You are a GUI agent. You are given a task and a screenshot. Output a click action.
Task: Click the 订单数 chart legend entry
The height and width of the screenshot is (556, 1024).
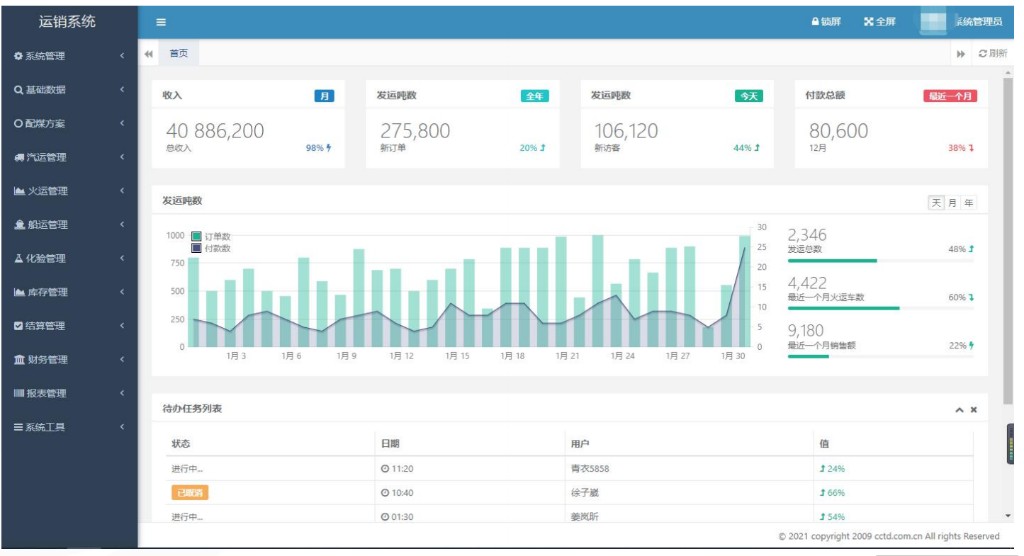click(211, 237)
